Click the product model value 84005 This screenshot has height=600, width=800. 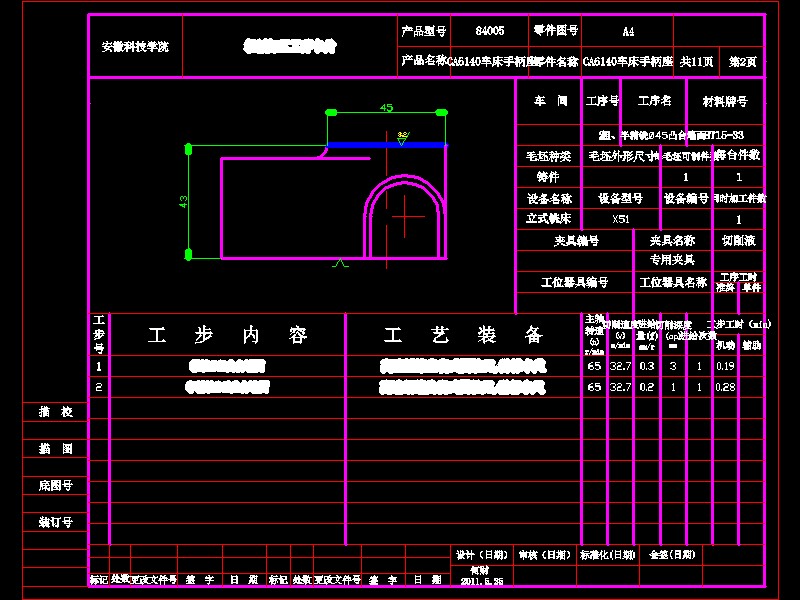coord(490,31)
